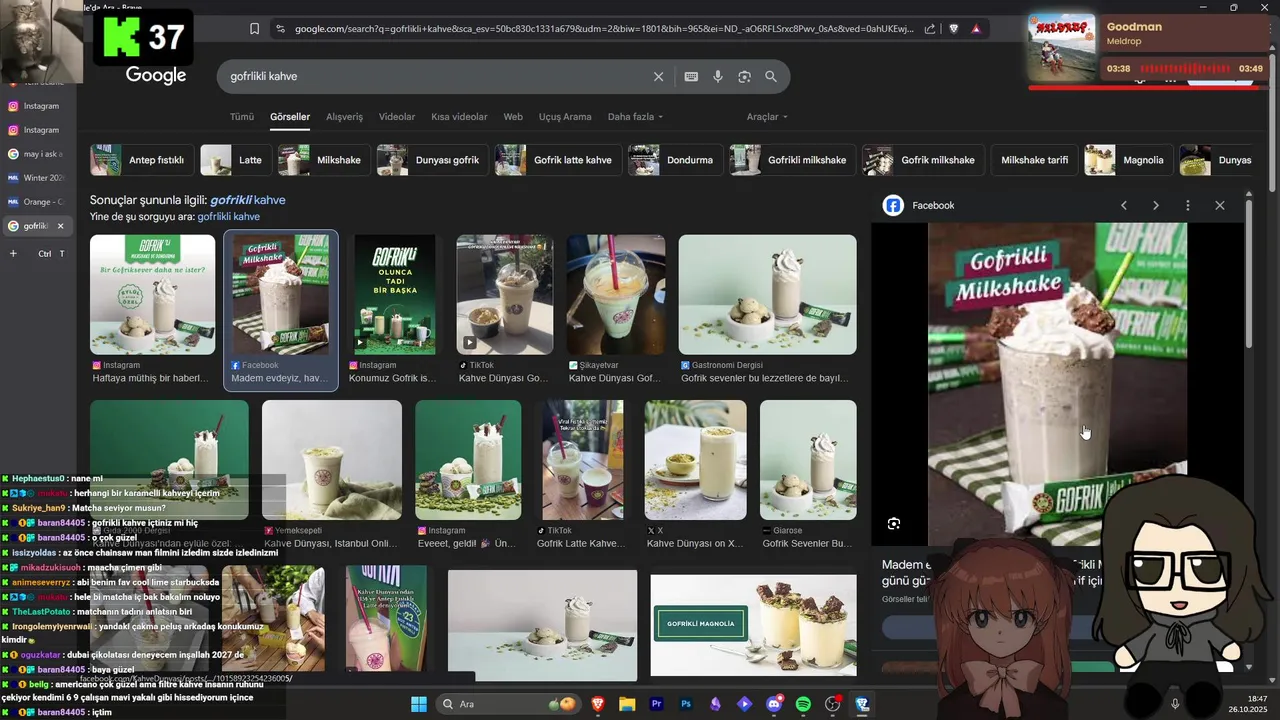Image resolution: width=1280 pixels, height=720 pixels.
Task: Open three-dot options in the preview panel
Action: click(1188, 205)
